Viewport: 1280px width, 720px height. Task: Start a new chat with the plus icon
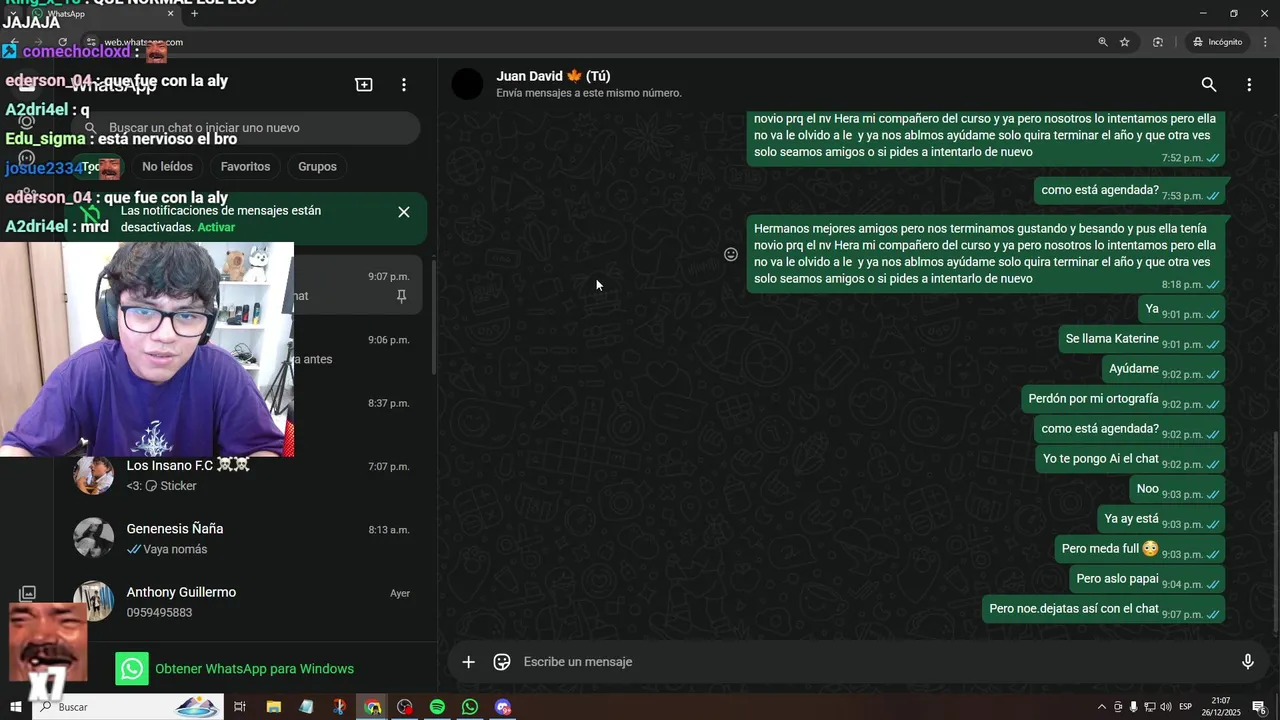(364, 85)
